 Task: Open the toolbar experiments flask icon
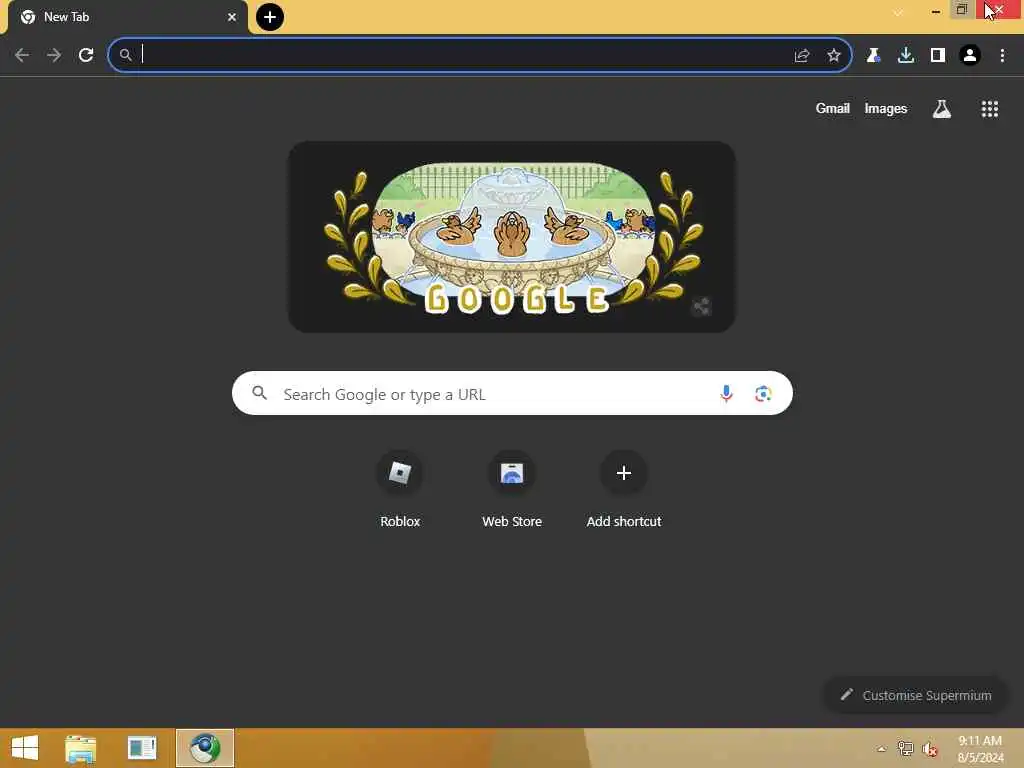click(x=873, y=56)
